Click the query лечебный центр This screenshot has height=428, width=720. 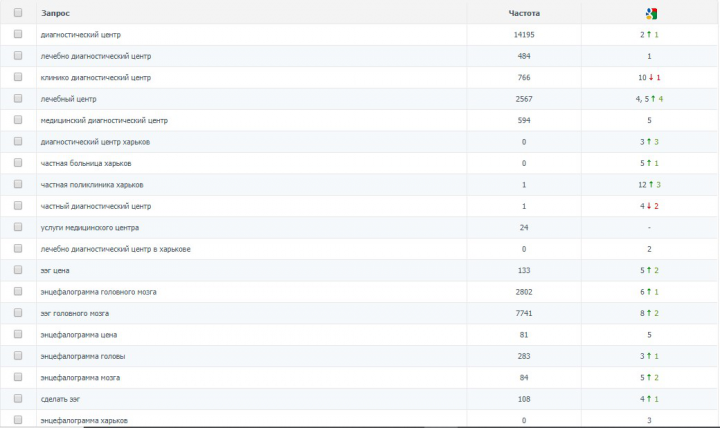click(x=68, y=99)
